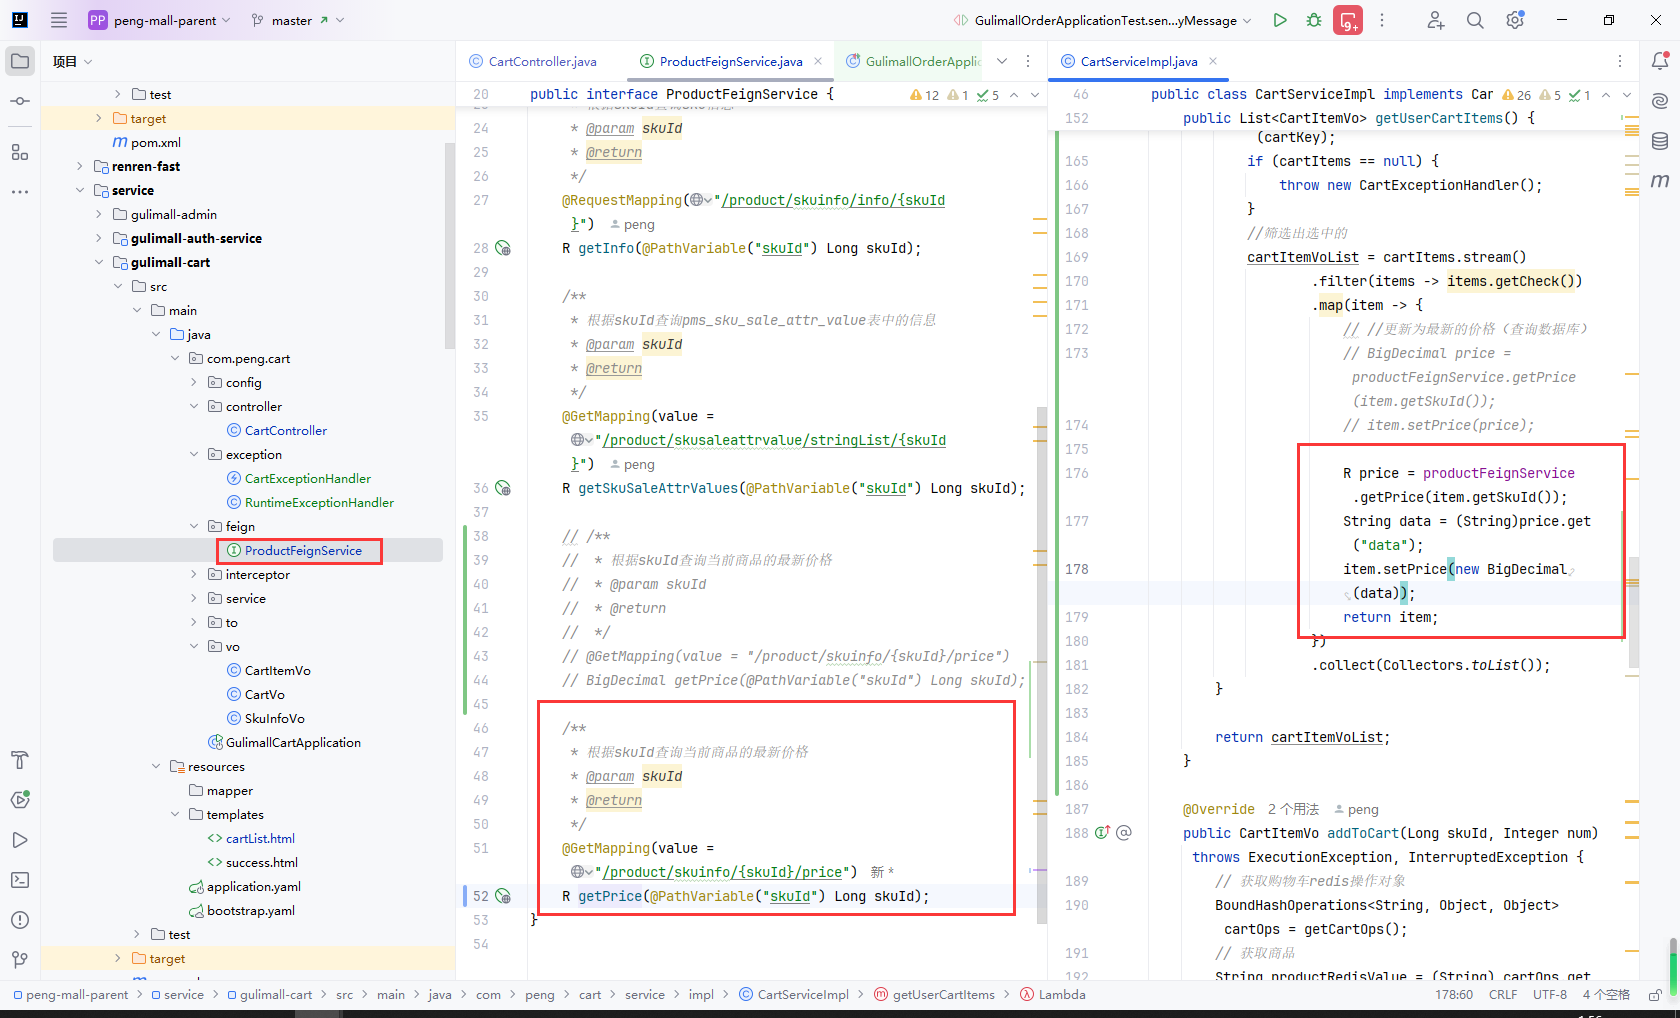Select ProductFeignService in project tree
This screenshot has height=1018, width=1680.
[x=303, y=551]
